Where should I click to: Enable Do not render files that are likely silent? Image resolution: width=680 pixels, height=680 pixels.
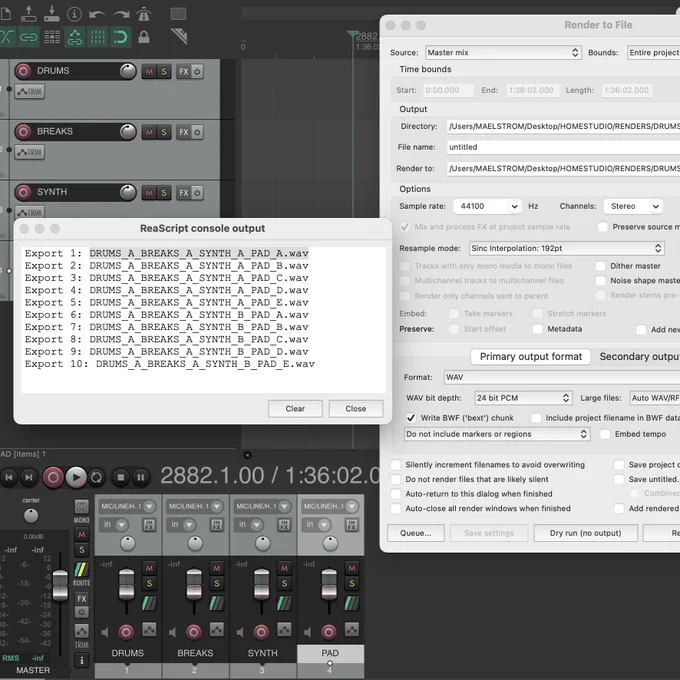coord(396,479)
